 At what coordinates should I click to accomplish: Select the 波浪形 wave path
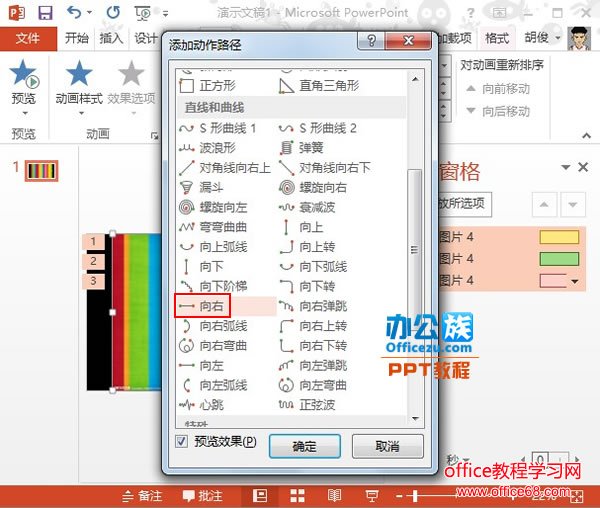click(207, 148)
